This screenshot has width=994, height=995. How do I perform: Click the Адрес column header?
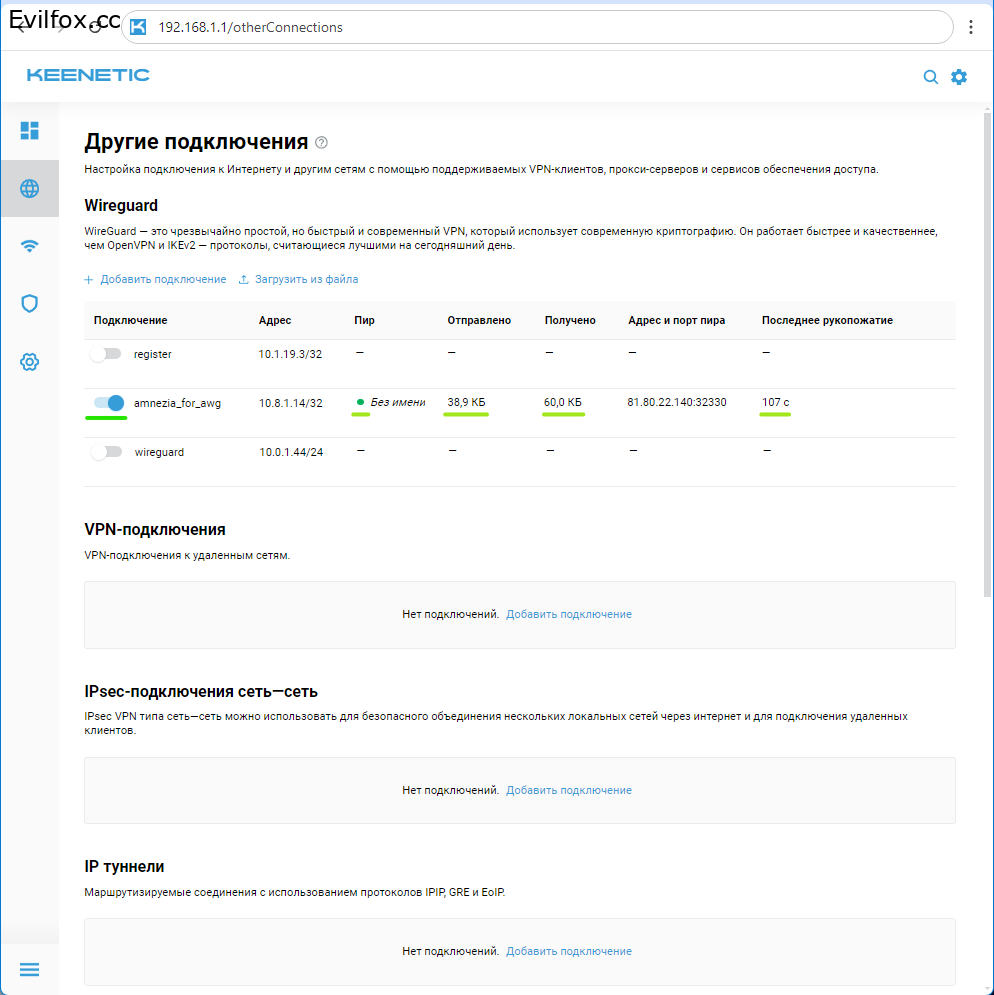point(275,320)
